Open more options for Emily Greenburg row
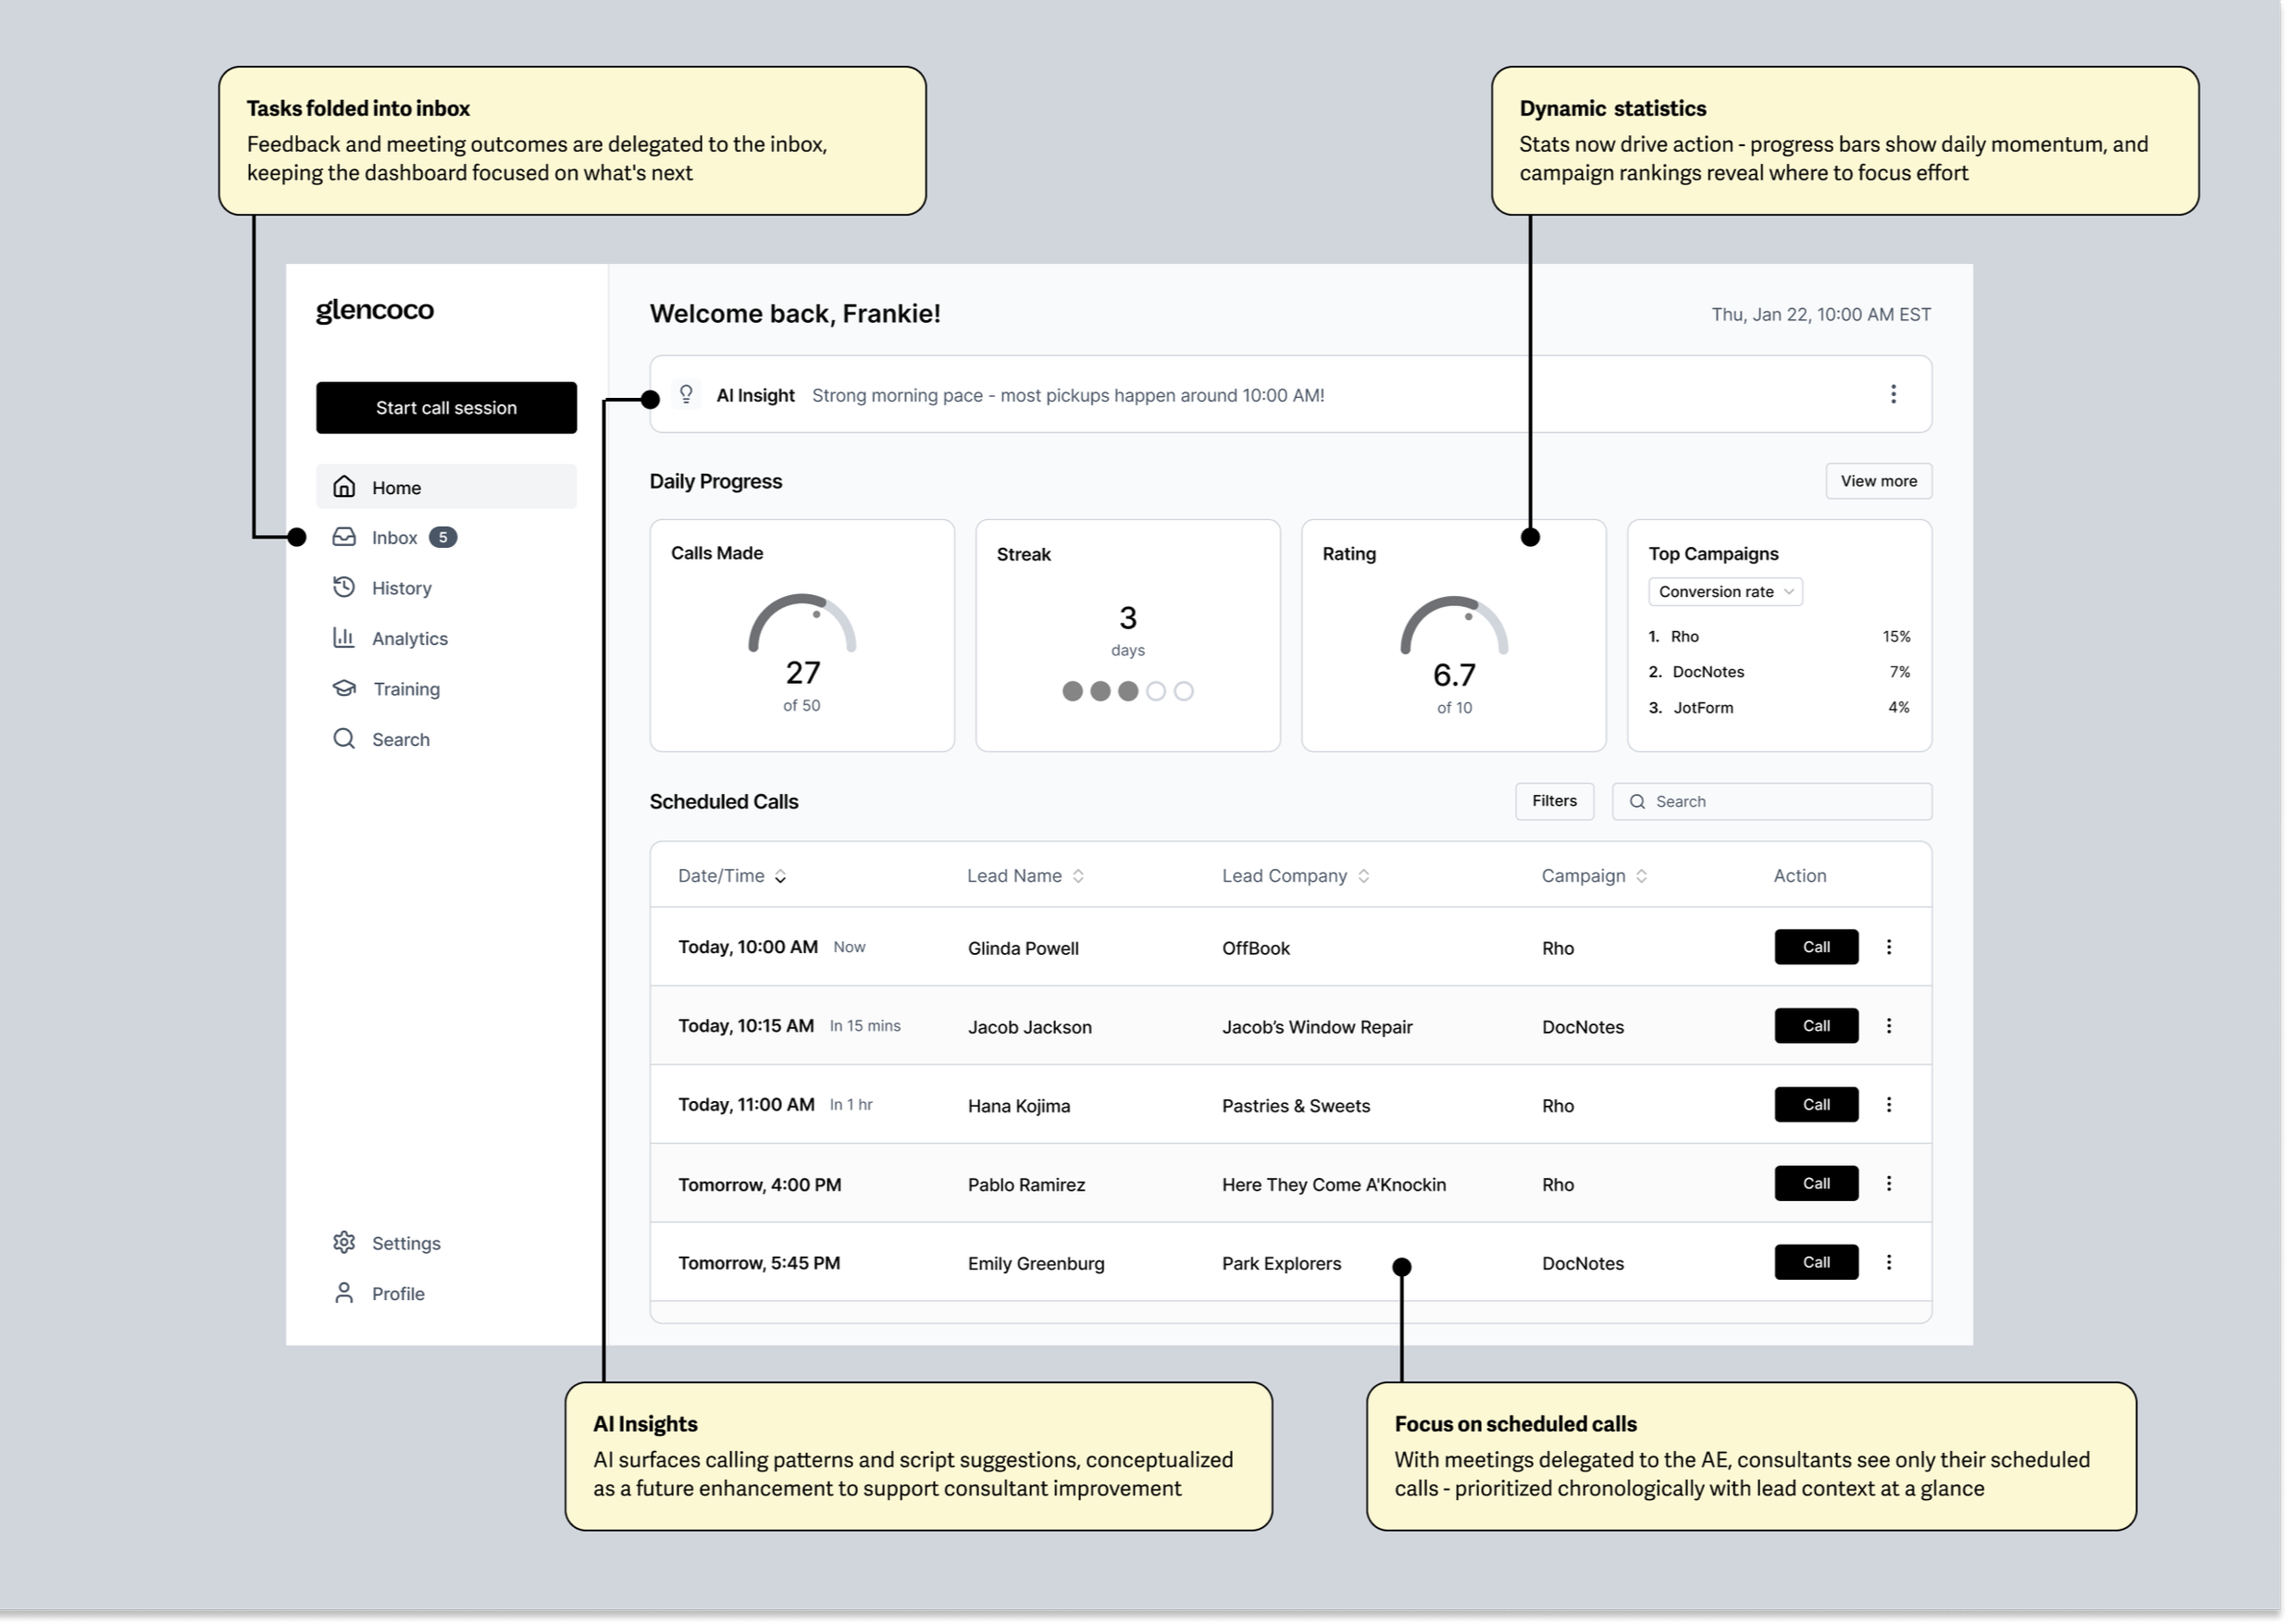 [x=1889, y=1262]
